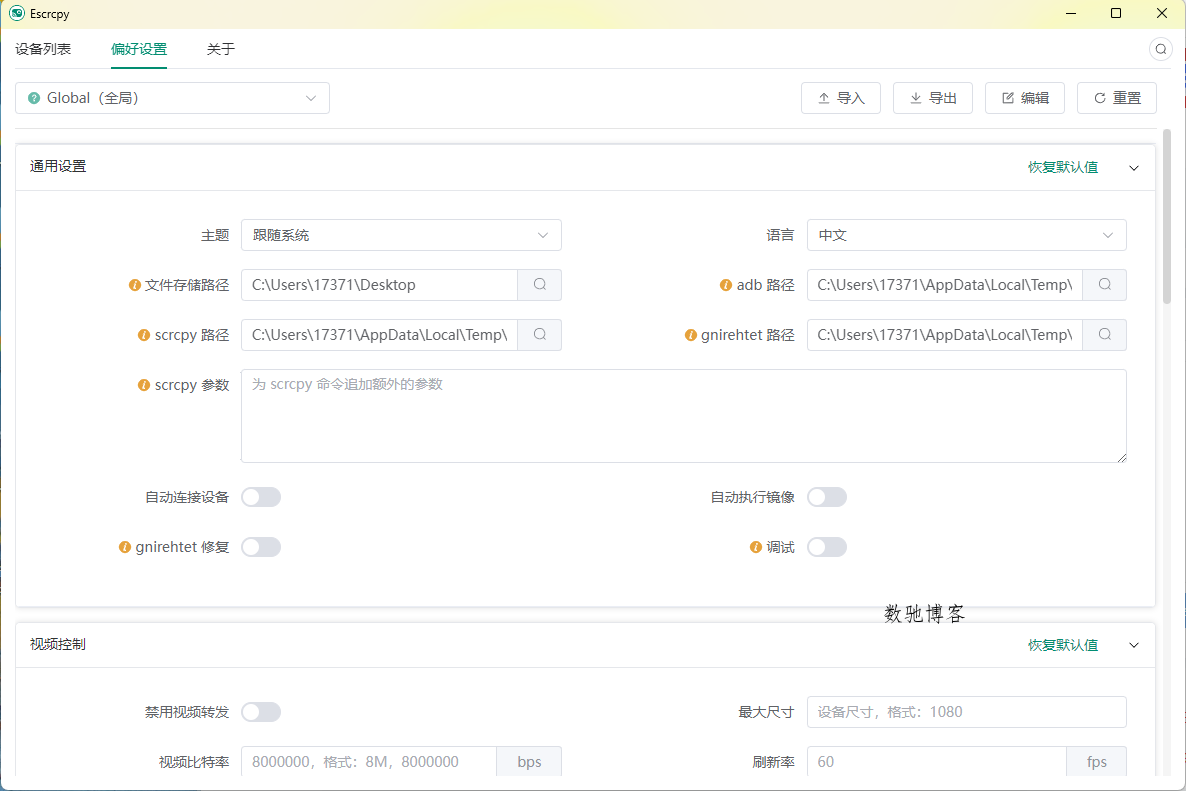Enable the 调试 debug switch
1186x791 pixels.
(827, 547)
